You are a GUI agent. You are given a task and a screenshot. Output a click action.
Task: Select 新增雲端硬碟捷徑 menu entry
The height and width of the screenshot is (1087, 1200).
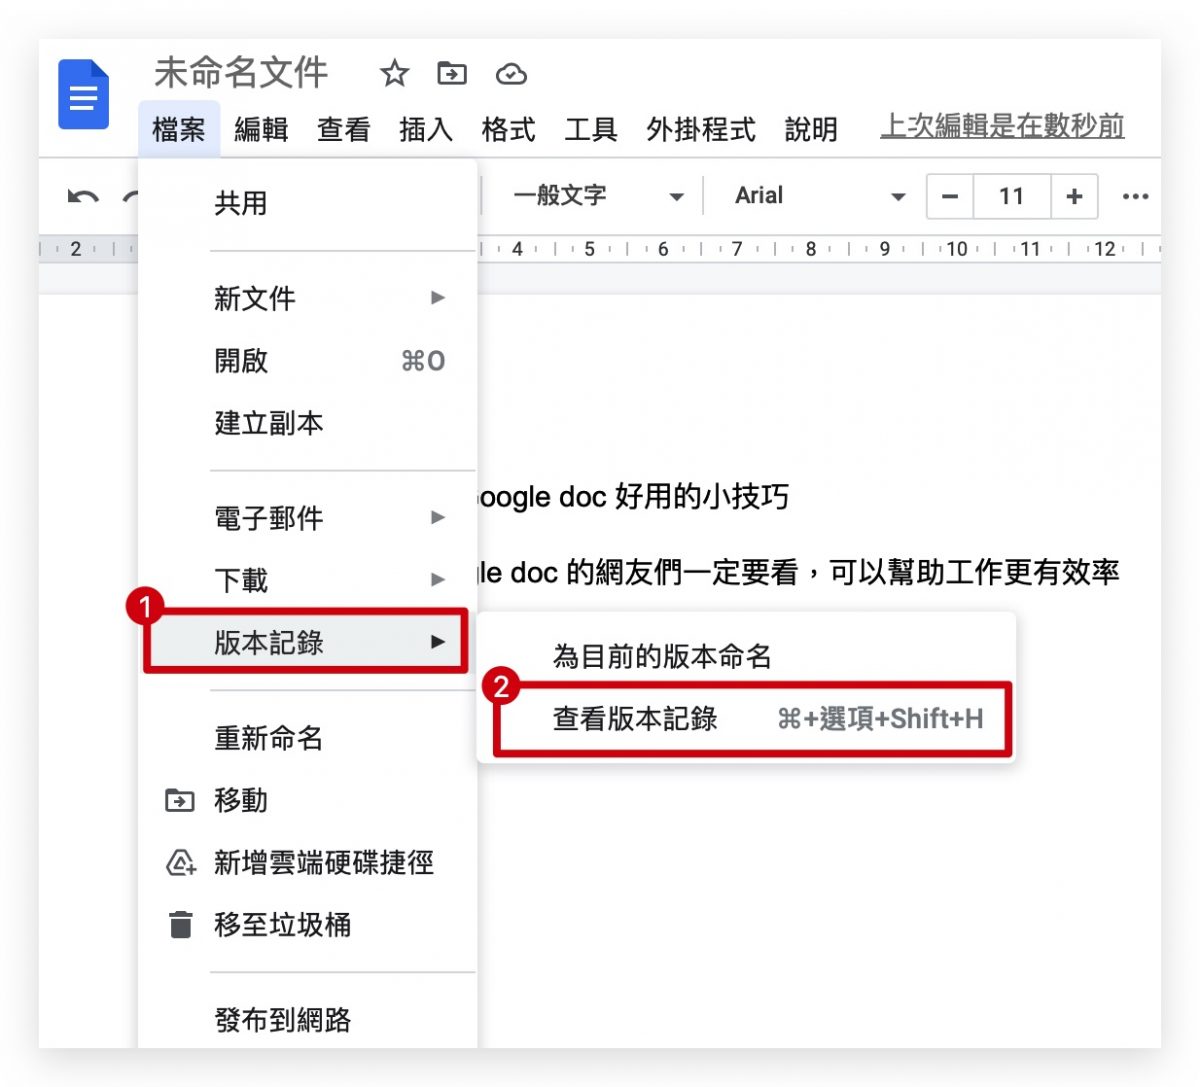(308, 862)
